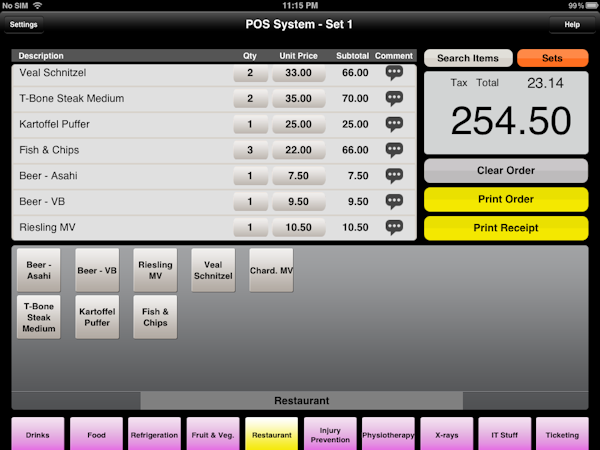Image resolution: width=600 pixels, height=450 pixels.
Task: Click the Restaurant category title bar
Action: pos(302,401)
